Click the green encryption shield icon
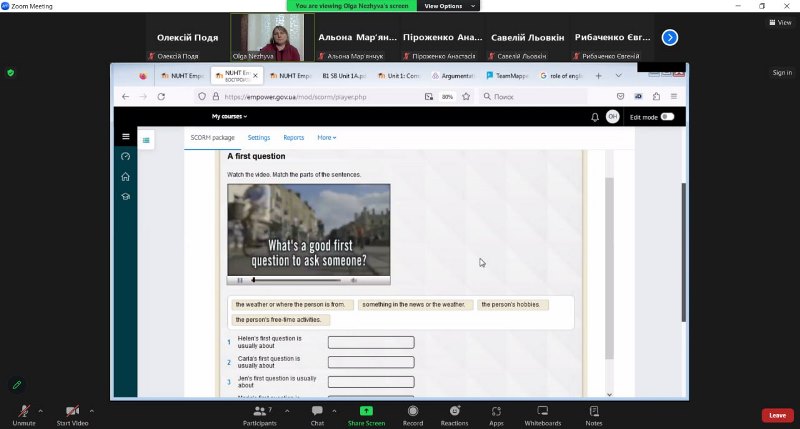Screen dimensions: 800x429 [x=10, y=73]
